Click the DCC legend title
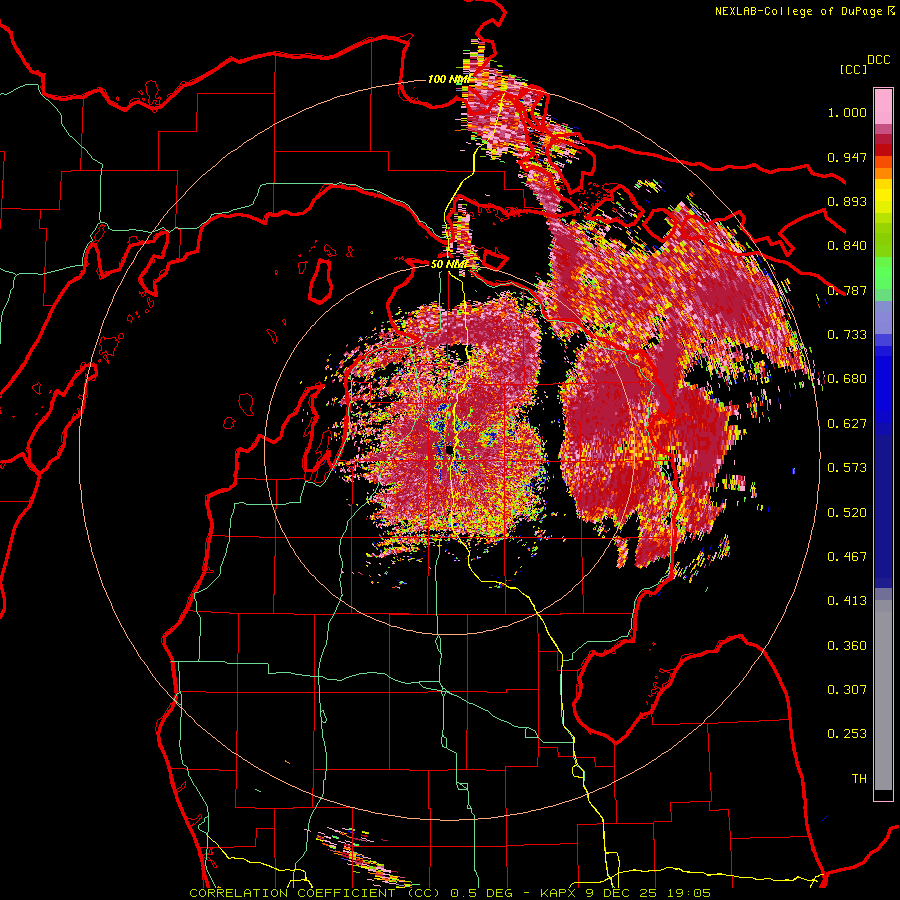This screenshot has height=900, width=900. coord(878,60)
